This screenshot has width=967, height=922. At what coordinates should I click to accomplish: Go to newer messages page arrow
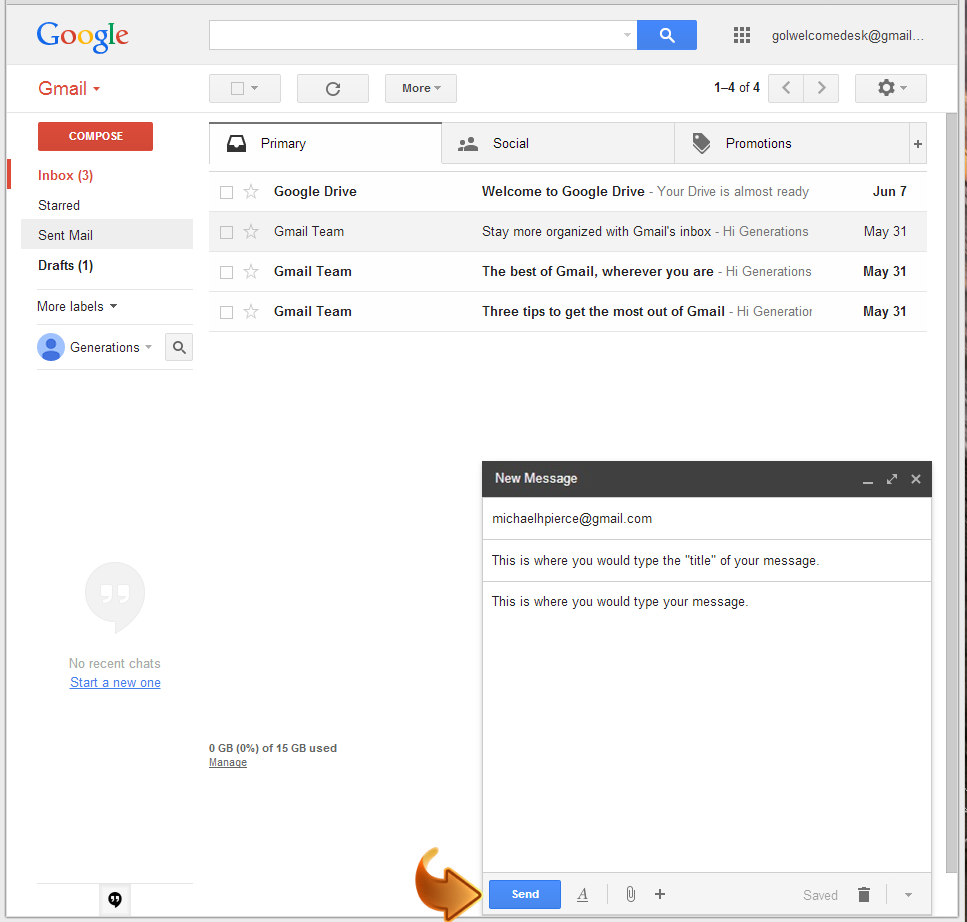(x=786, y=88)
